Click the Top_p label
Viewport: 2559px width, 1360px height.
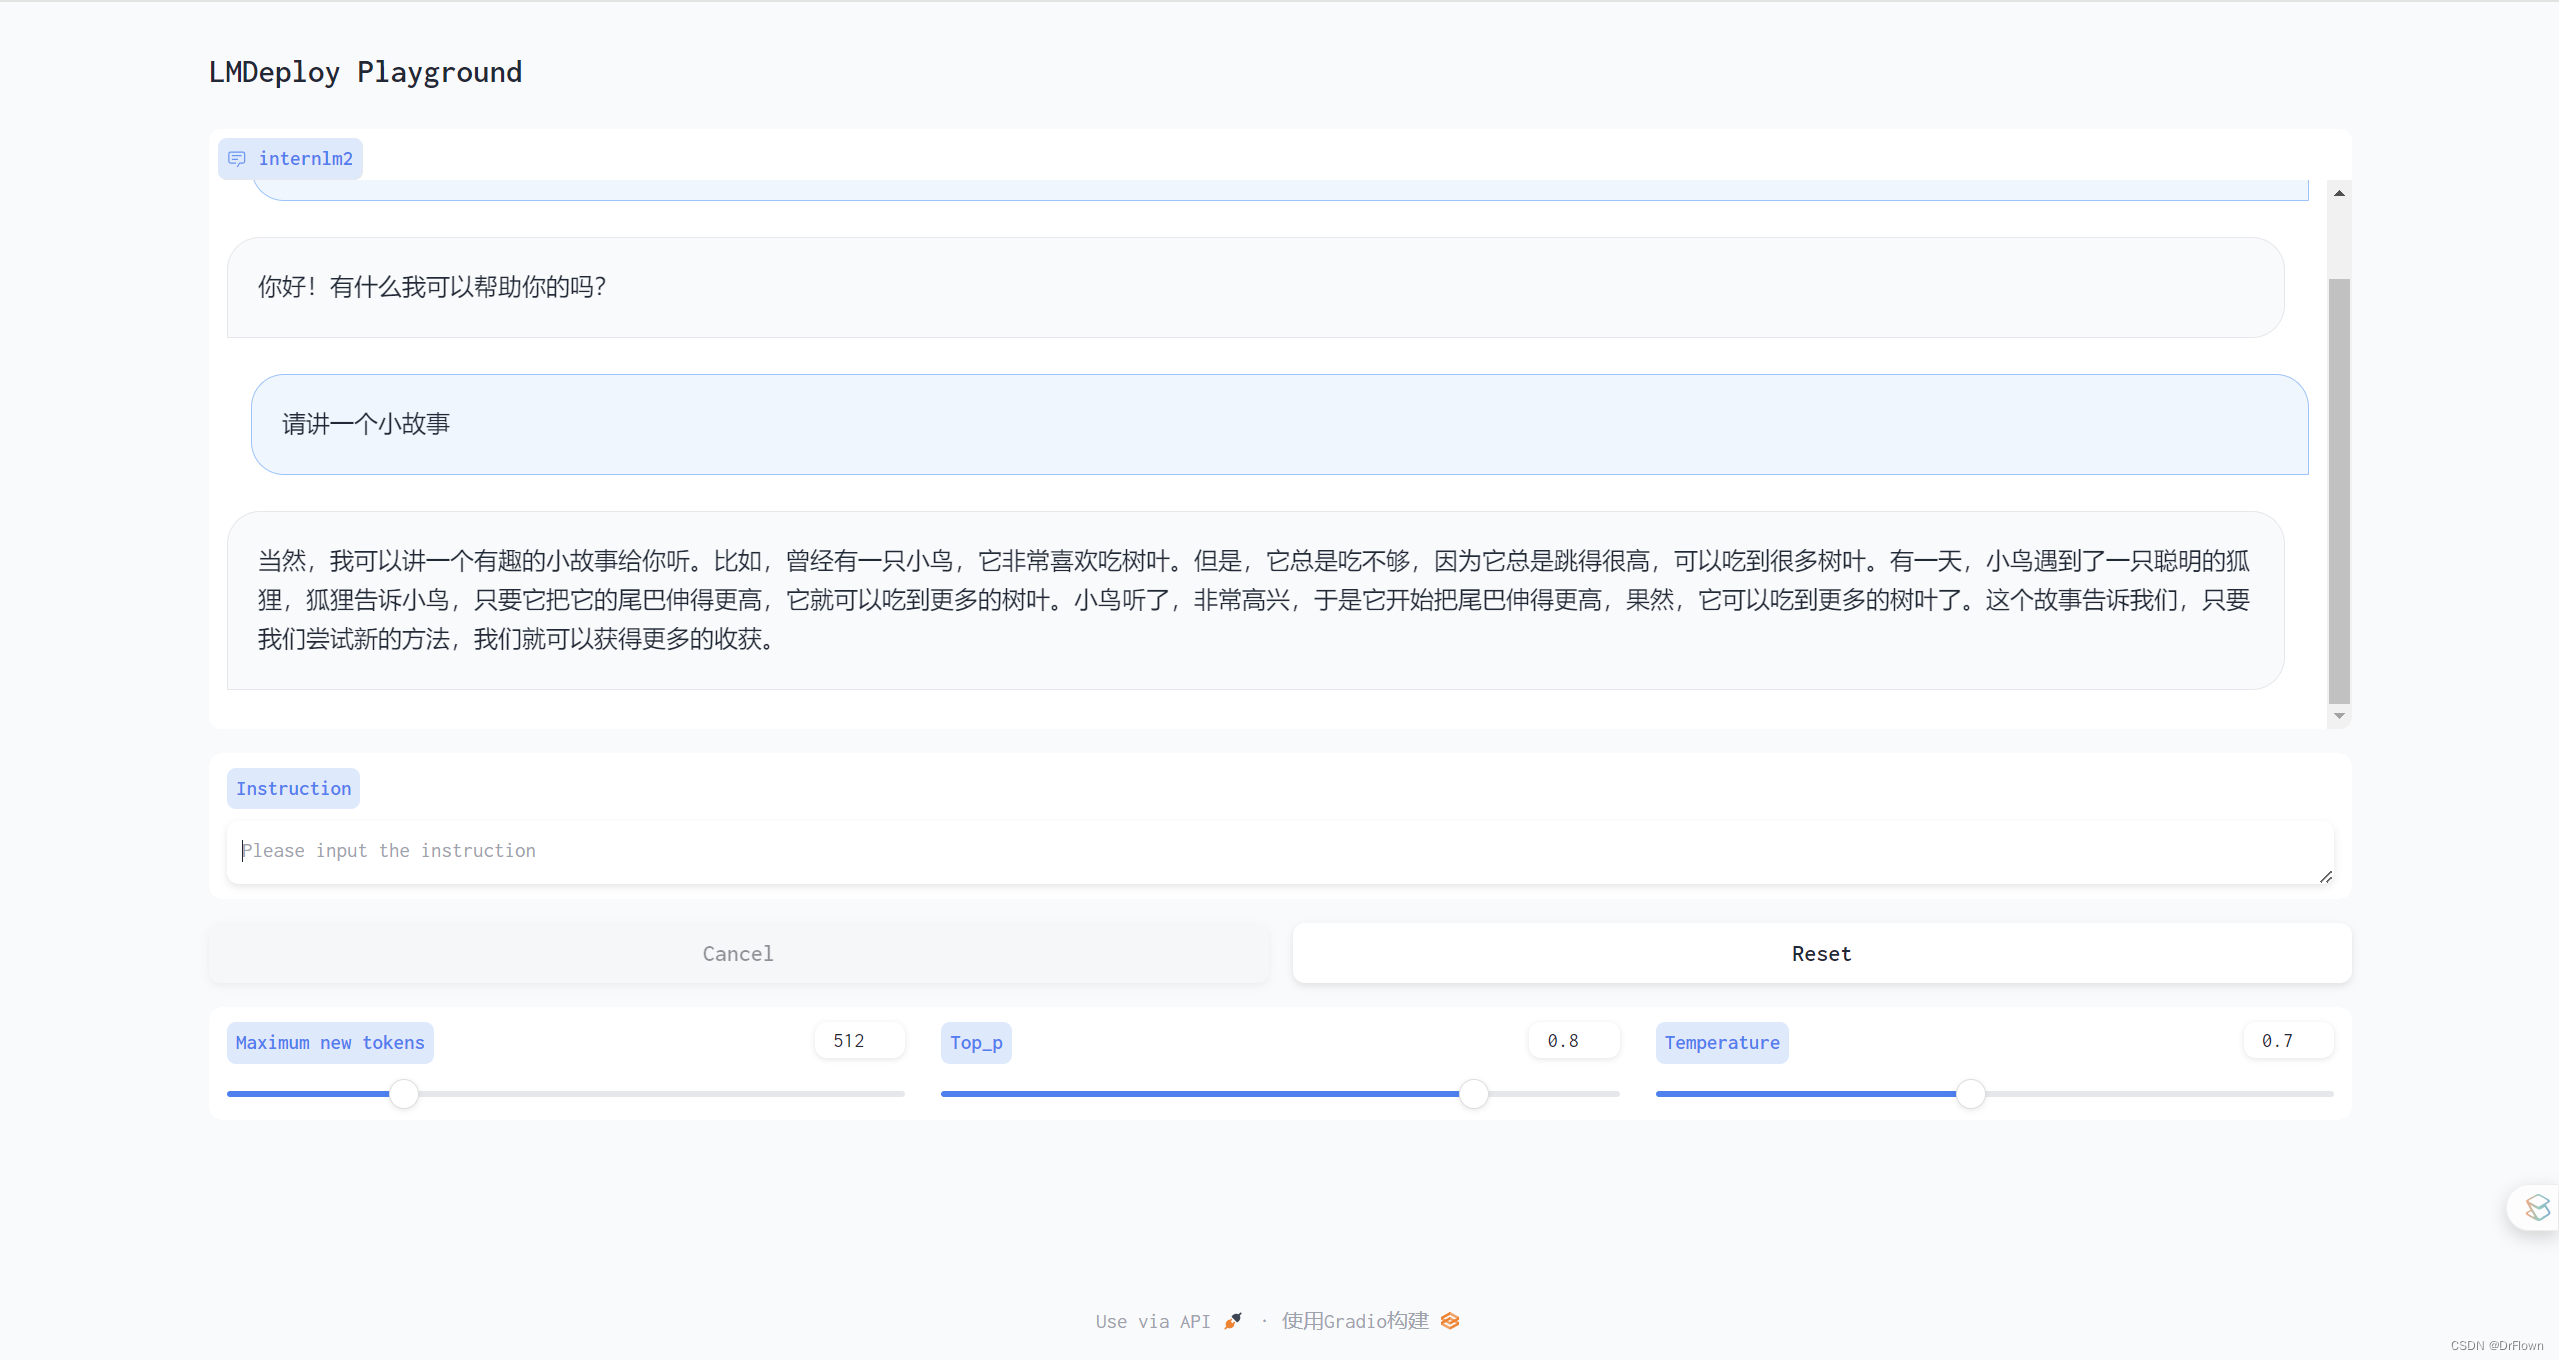pyautogui.click(x=976, y=1043)
